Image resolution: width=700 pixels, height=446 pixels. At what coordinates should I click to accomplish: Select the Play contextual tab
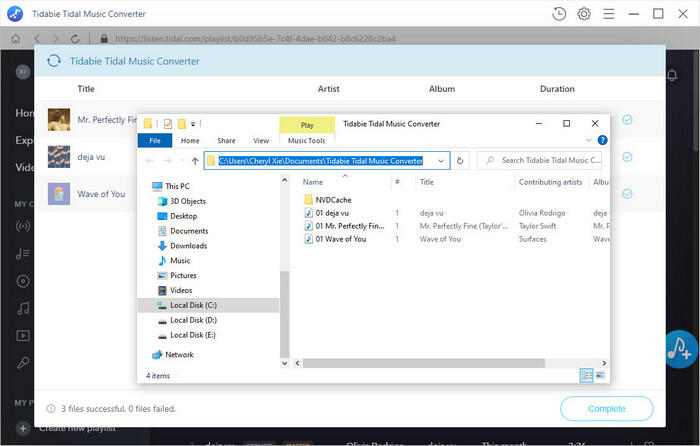point(307,125)
